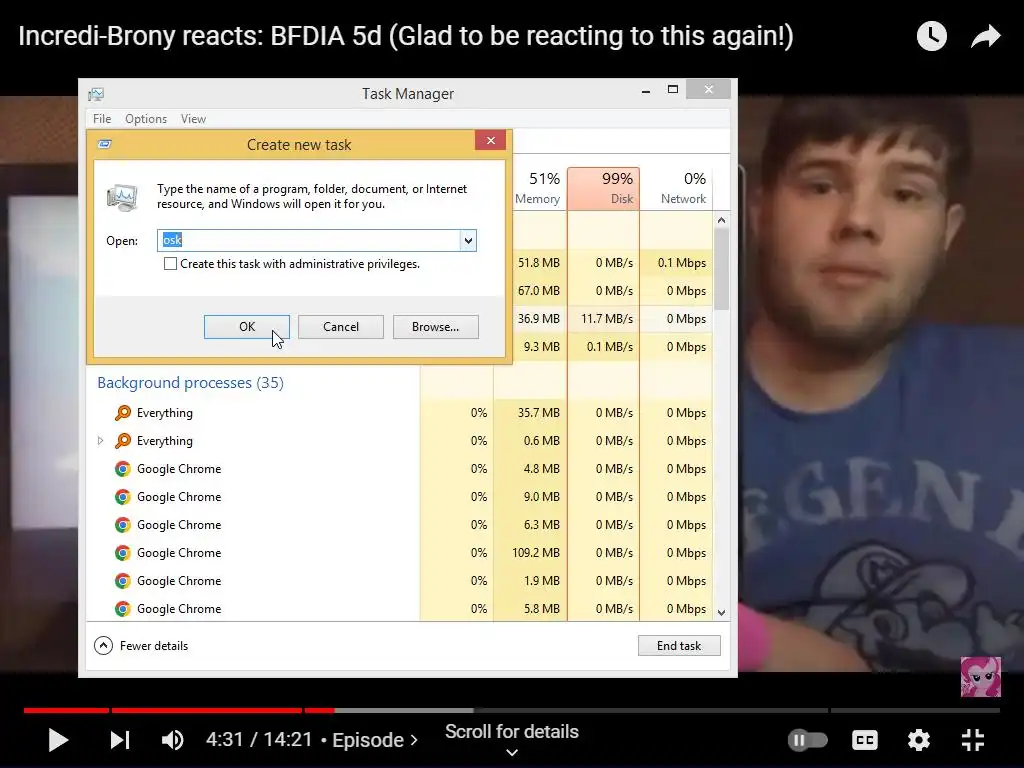Image resolution: width=1024 pixels, height=768 pixels.
Task: Sort by the Disk column header
Action: click(603, 188)
